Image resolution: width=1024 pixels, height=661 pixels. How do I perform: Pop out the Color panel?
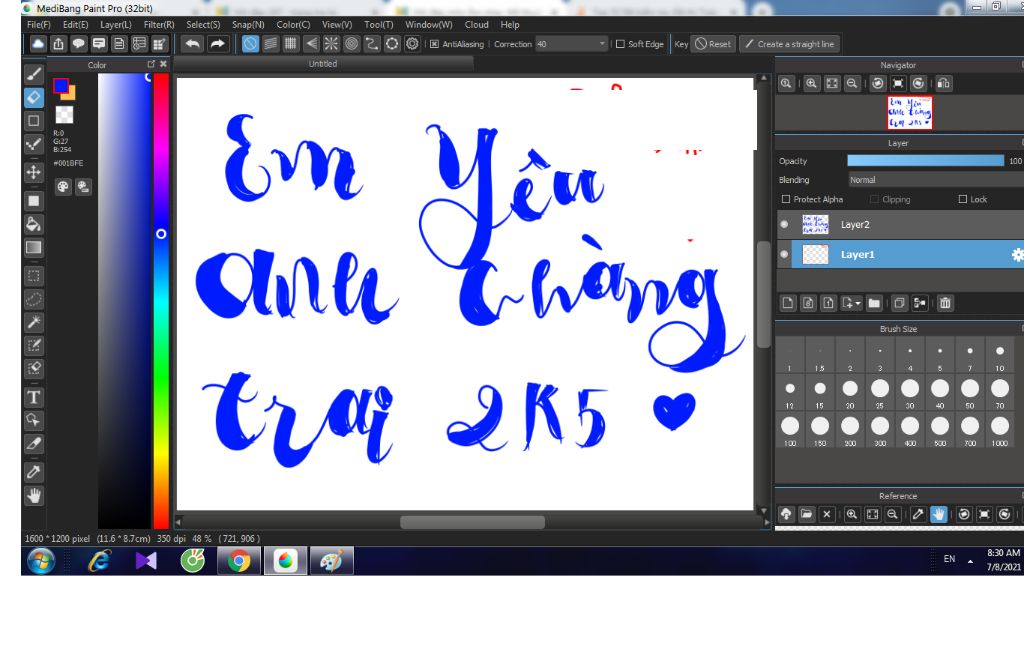coord(152,64)
